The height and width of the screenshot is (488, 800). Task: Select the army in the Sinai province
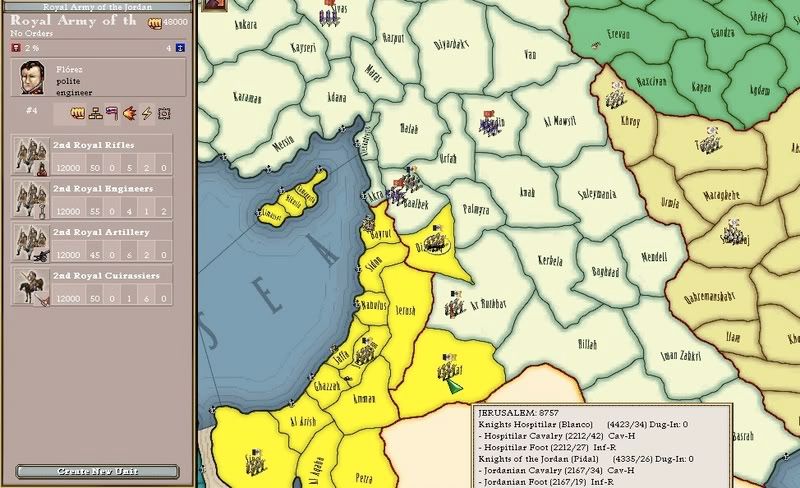click(x=256, y=462)
